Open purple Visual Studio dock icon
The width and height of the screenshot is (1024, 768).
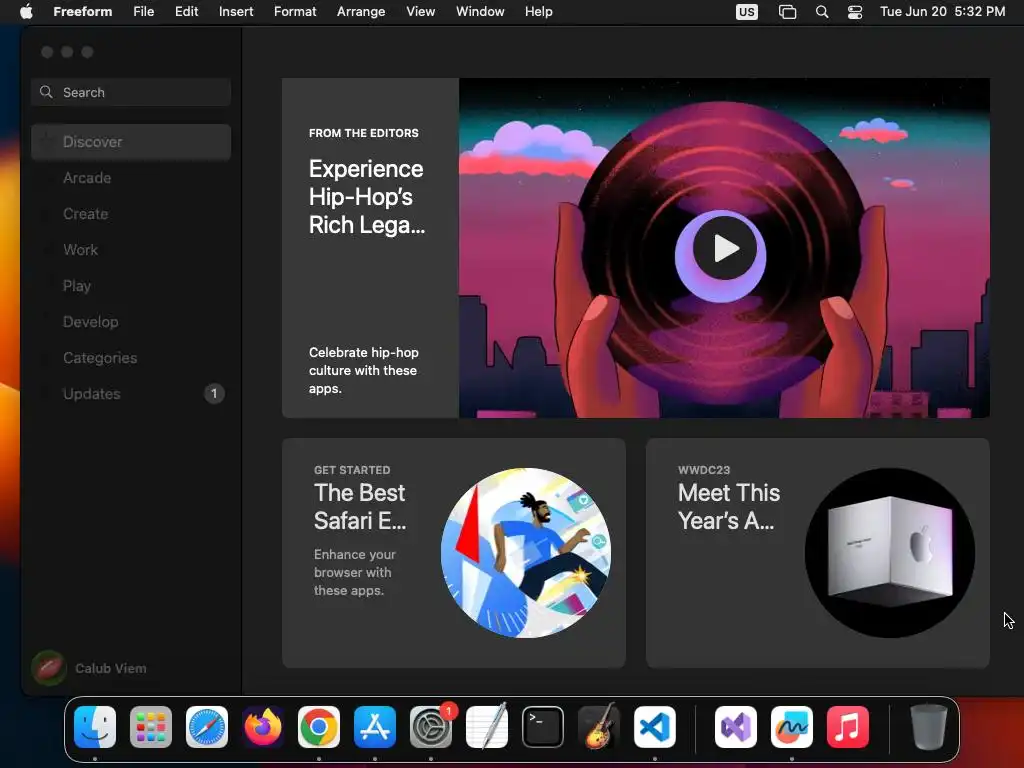tap(735, 727)
